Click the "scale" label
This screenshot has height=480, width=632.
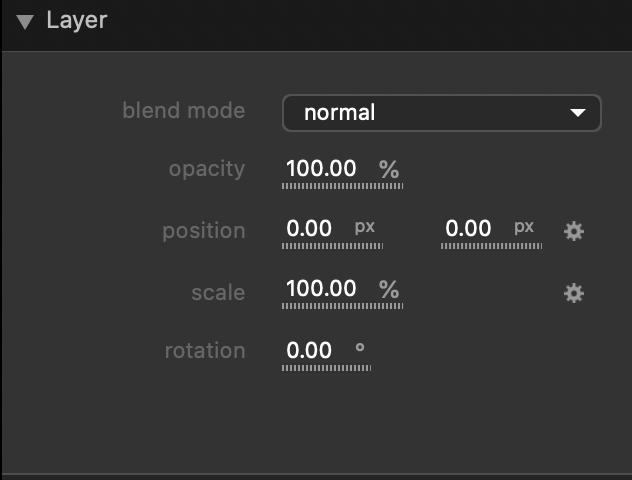coord(218,293)
